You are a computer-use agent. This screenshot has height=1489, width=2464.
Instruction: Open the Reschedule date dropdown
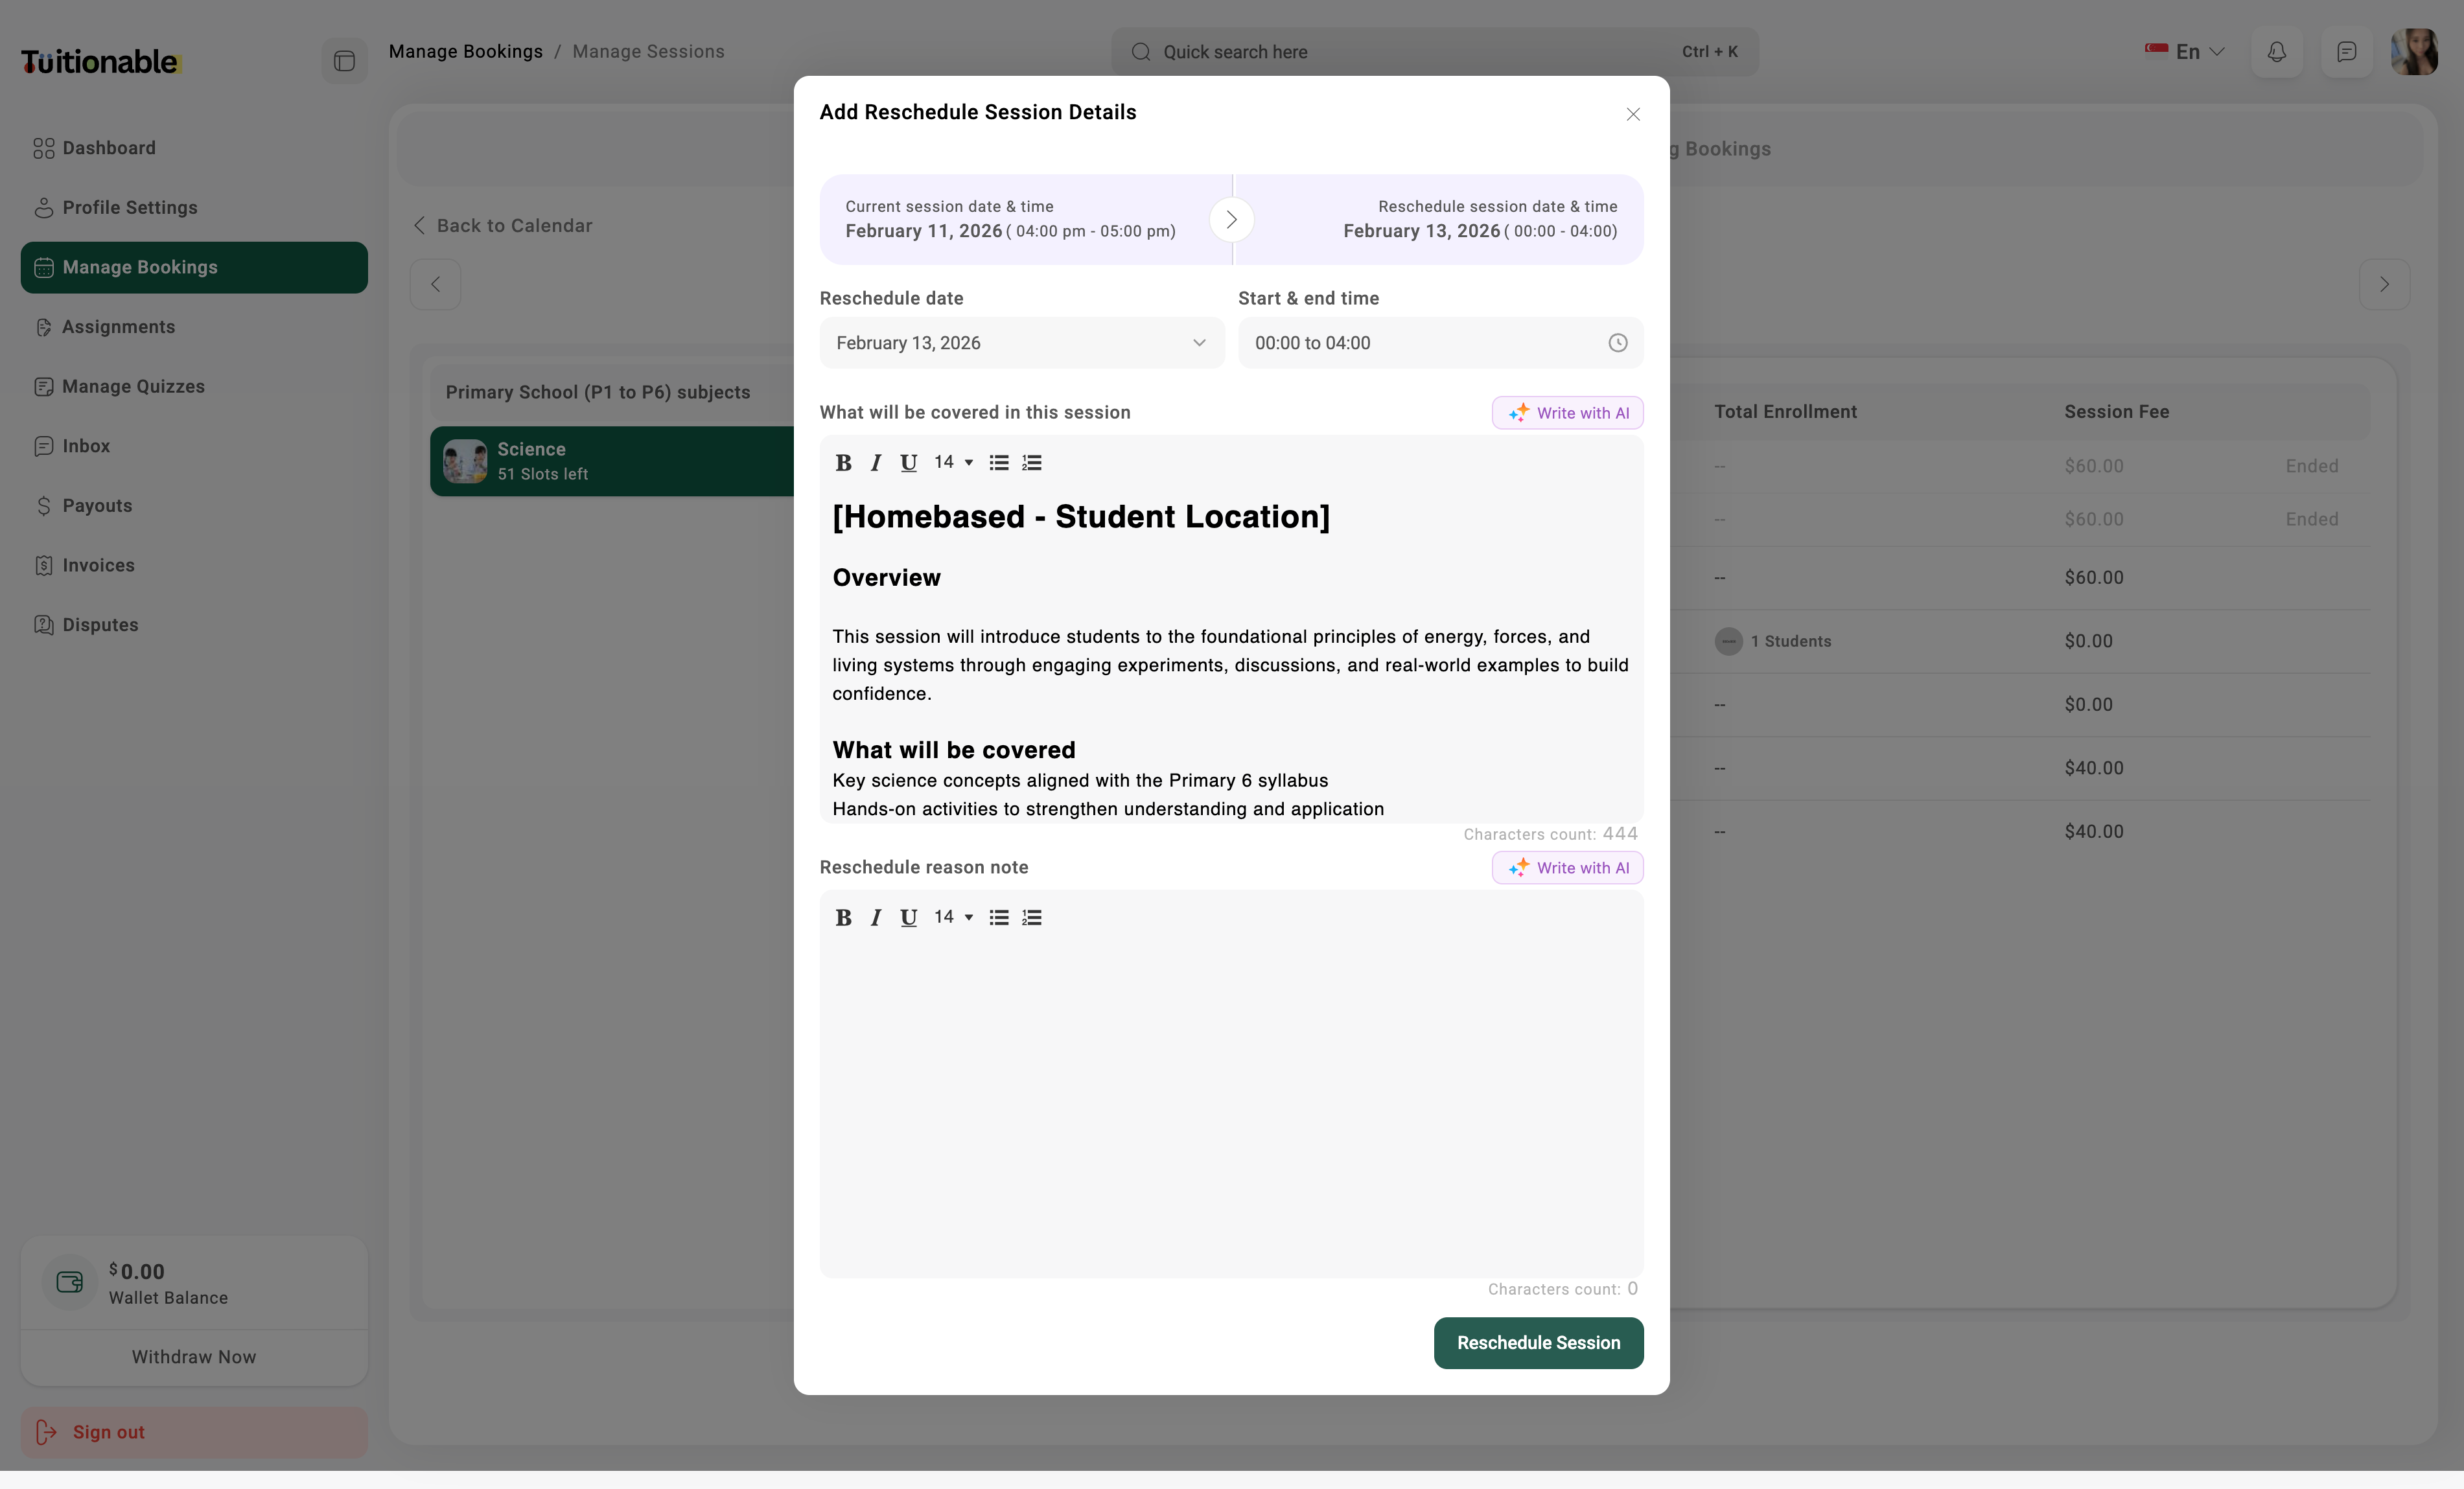[x=1021, y=343]
